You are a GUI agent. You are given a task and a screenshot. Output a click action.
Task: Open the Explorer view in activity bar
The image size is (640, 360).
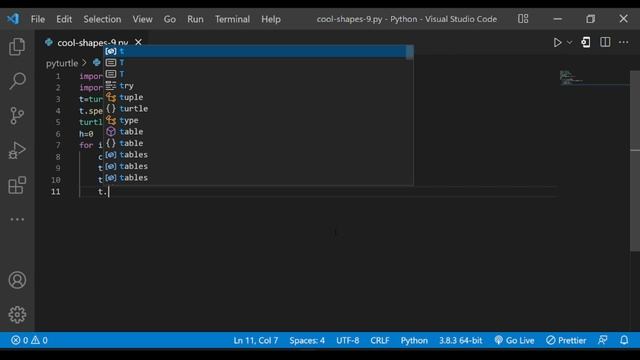(17, 46)
